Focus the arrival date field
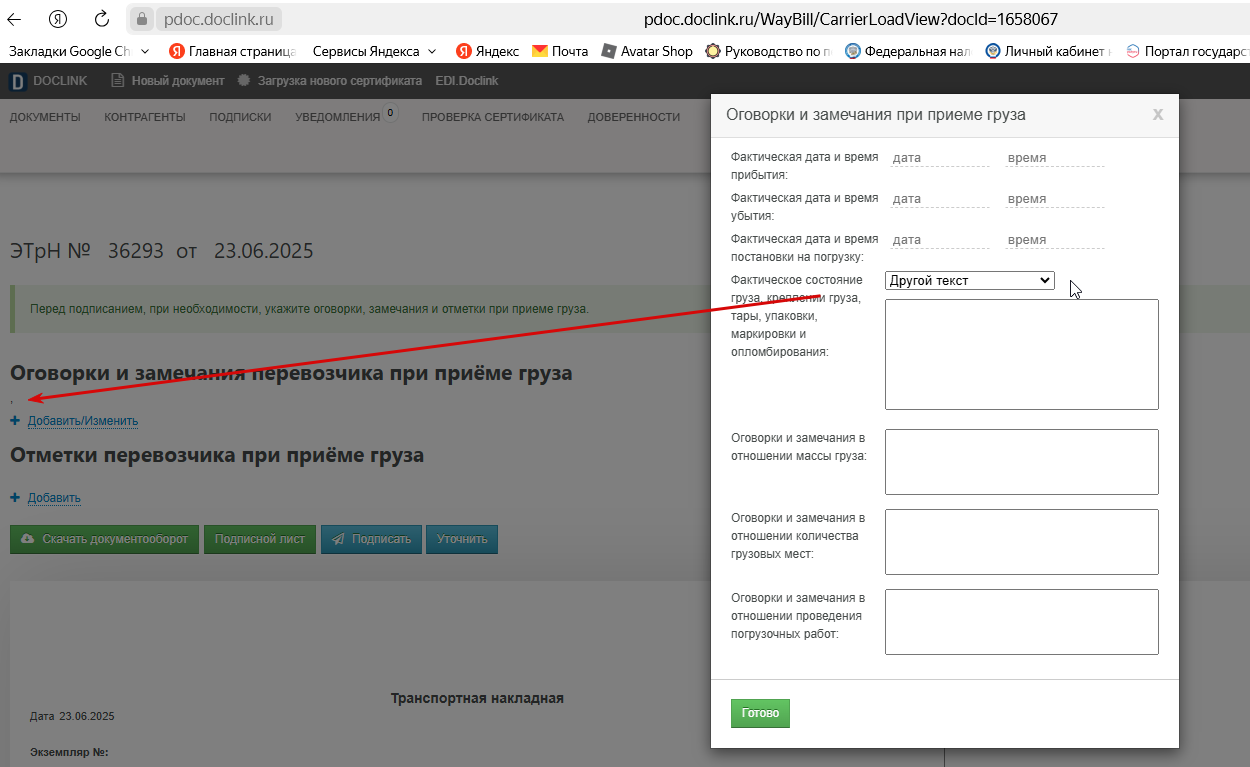1250x767 pixels. pos(939,158)
